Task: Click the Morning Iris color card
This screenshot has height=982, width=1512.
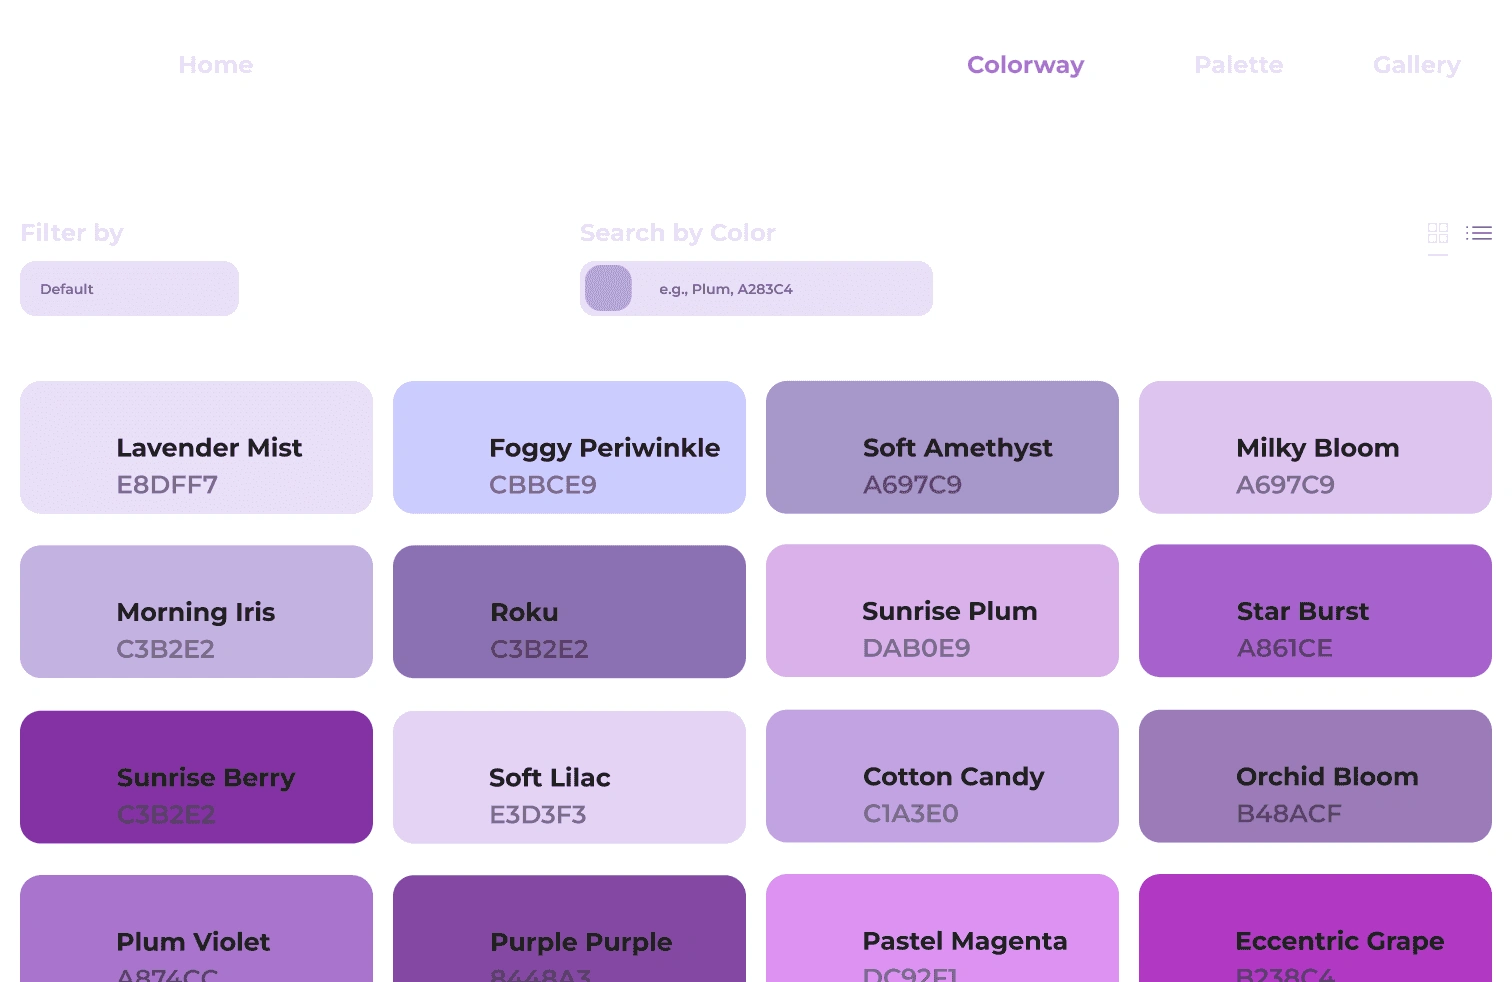Action: [x=196, y=611]
